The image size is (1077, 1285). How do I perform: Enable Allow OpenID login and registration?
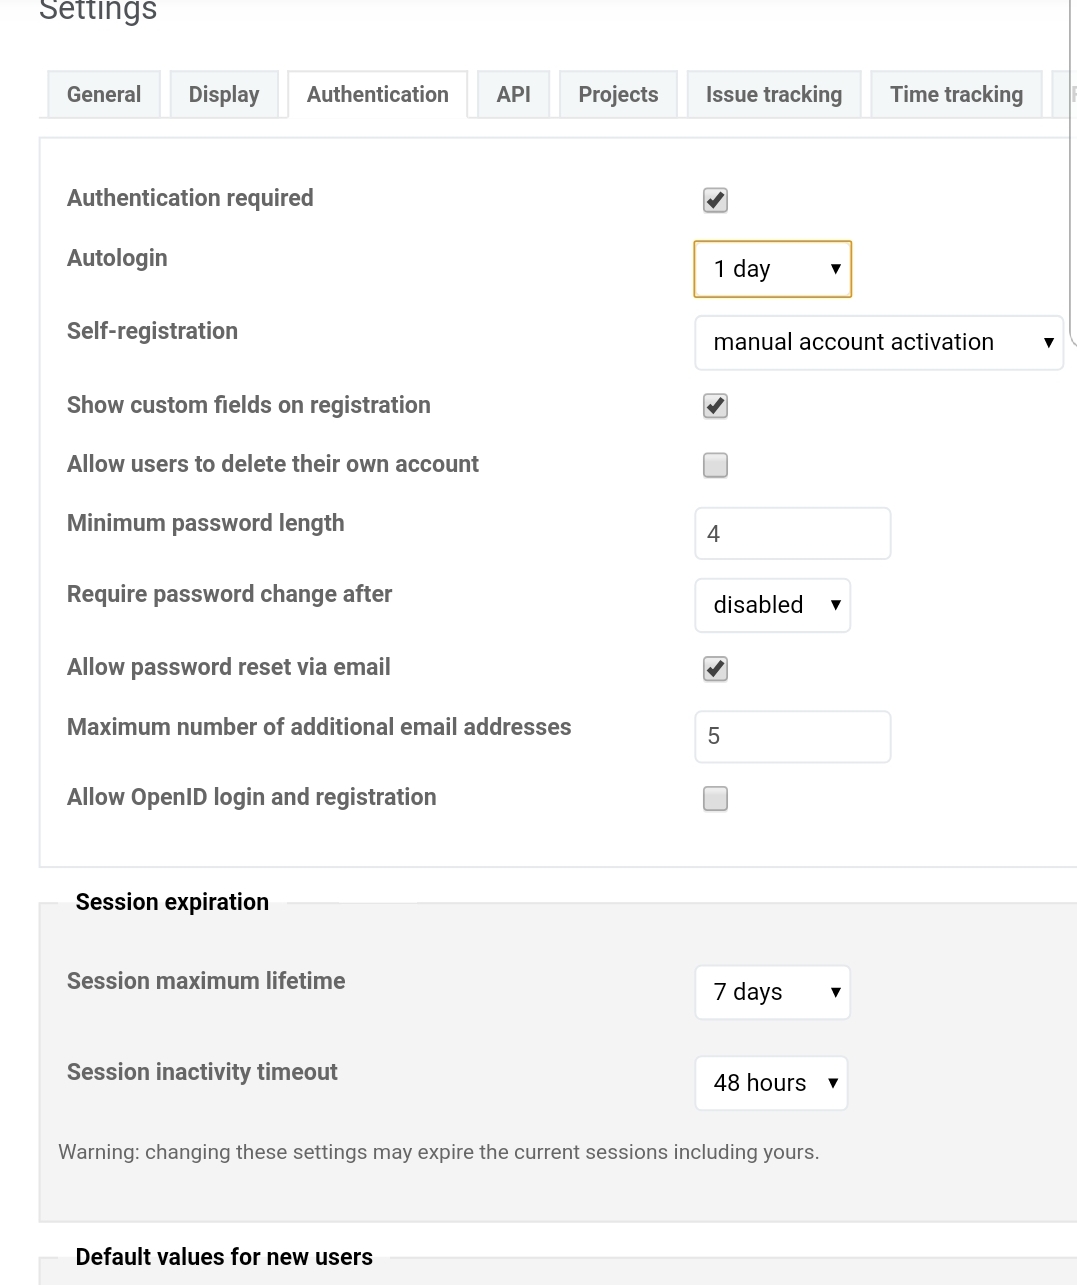[715, 798]
